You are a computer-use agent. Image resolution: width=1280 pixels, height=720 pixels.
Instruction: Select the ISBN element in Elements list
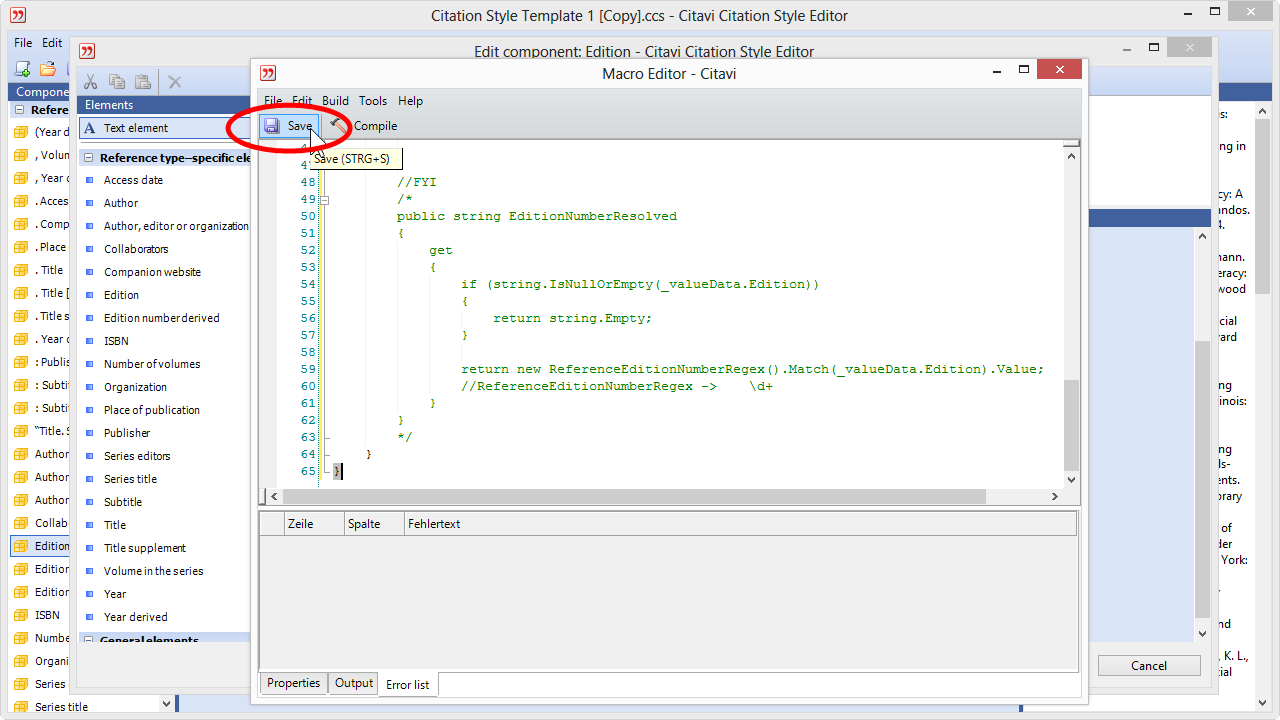pyautogui.click(x=116, y=341)
